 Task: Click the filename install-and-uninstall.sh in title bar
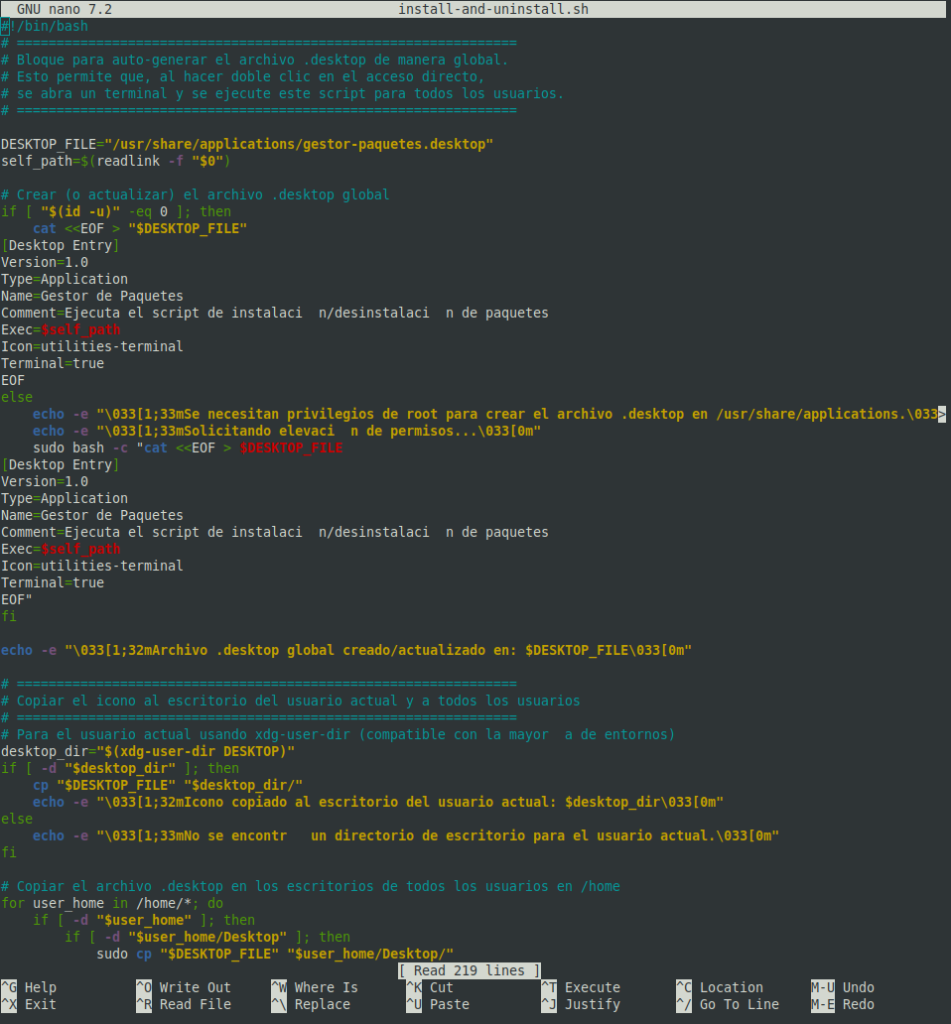[x=493, y=9]
